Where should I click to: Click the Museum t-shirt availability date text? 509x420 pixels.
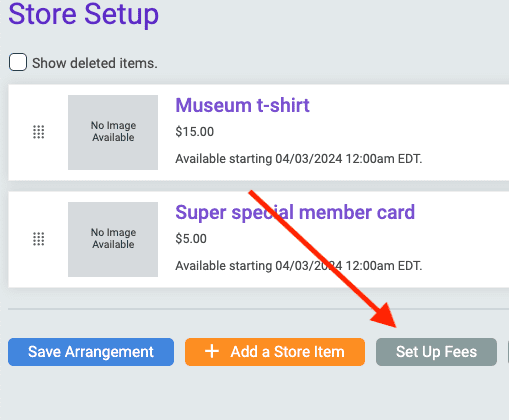pyautogui.click(x=299, y=159)
